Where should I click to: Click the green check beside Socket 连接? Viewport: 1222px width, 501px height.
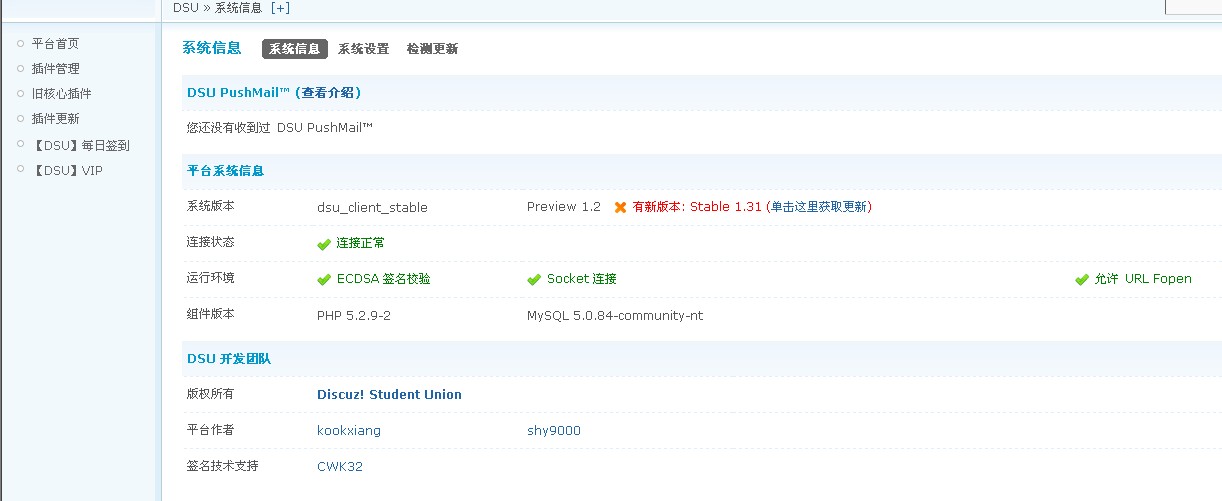click(534, 280)
